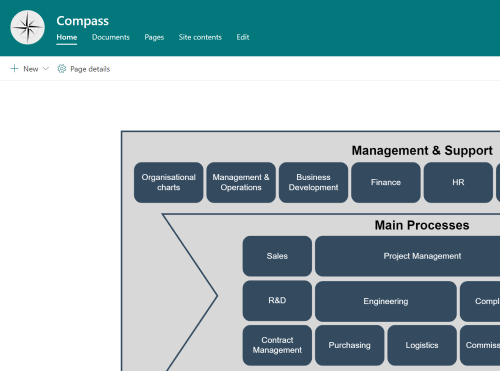Open the Home tab
This screenshot has height=371, width=500.
[x=67, y=37]
